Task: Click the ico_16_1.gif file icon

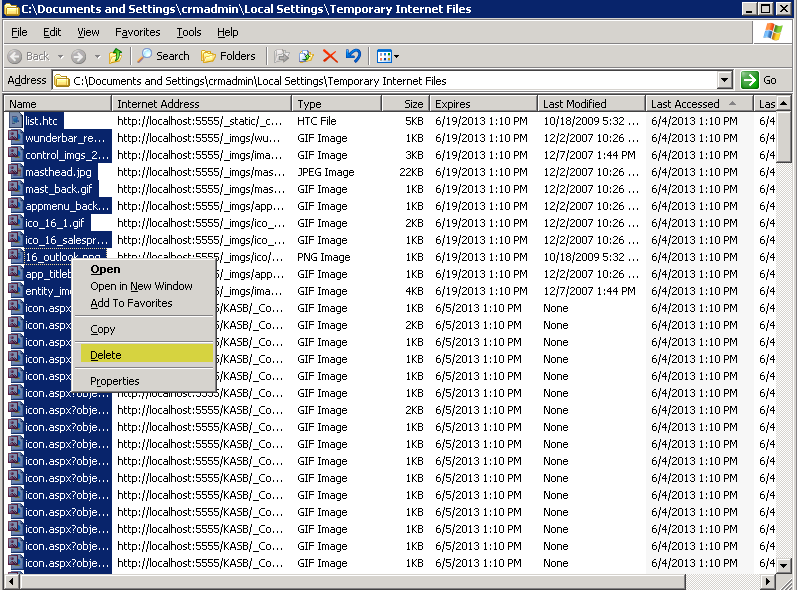Action: (x=16, y=223)
